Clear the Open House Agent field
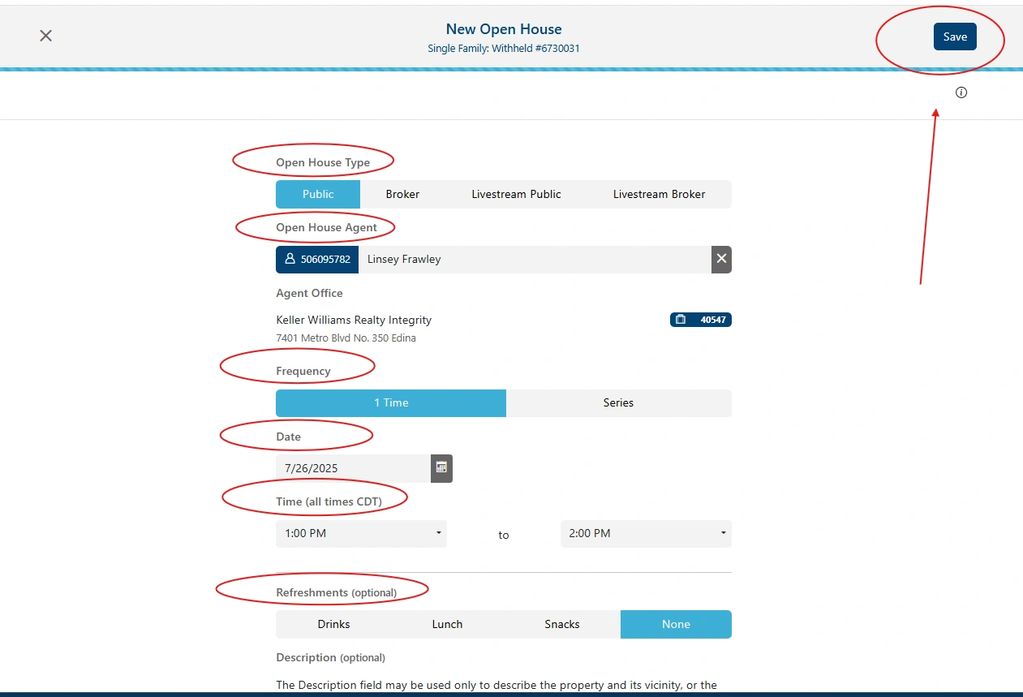The width and height of the screenshot is (1023, 697). point(721,259)
